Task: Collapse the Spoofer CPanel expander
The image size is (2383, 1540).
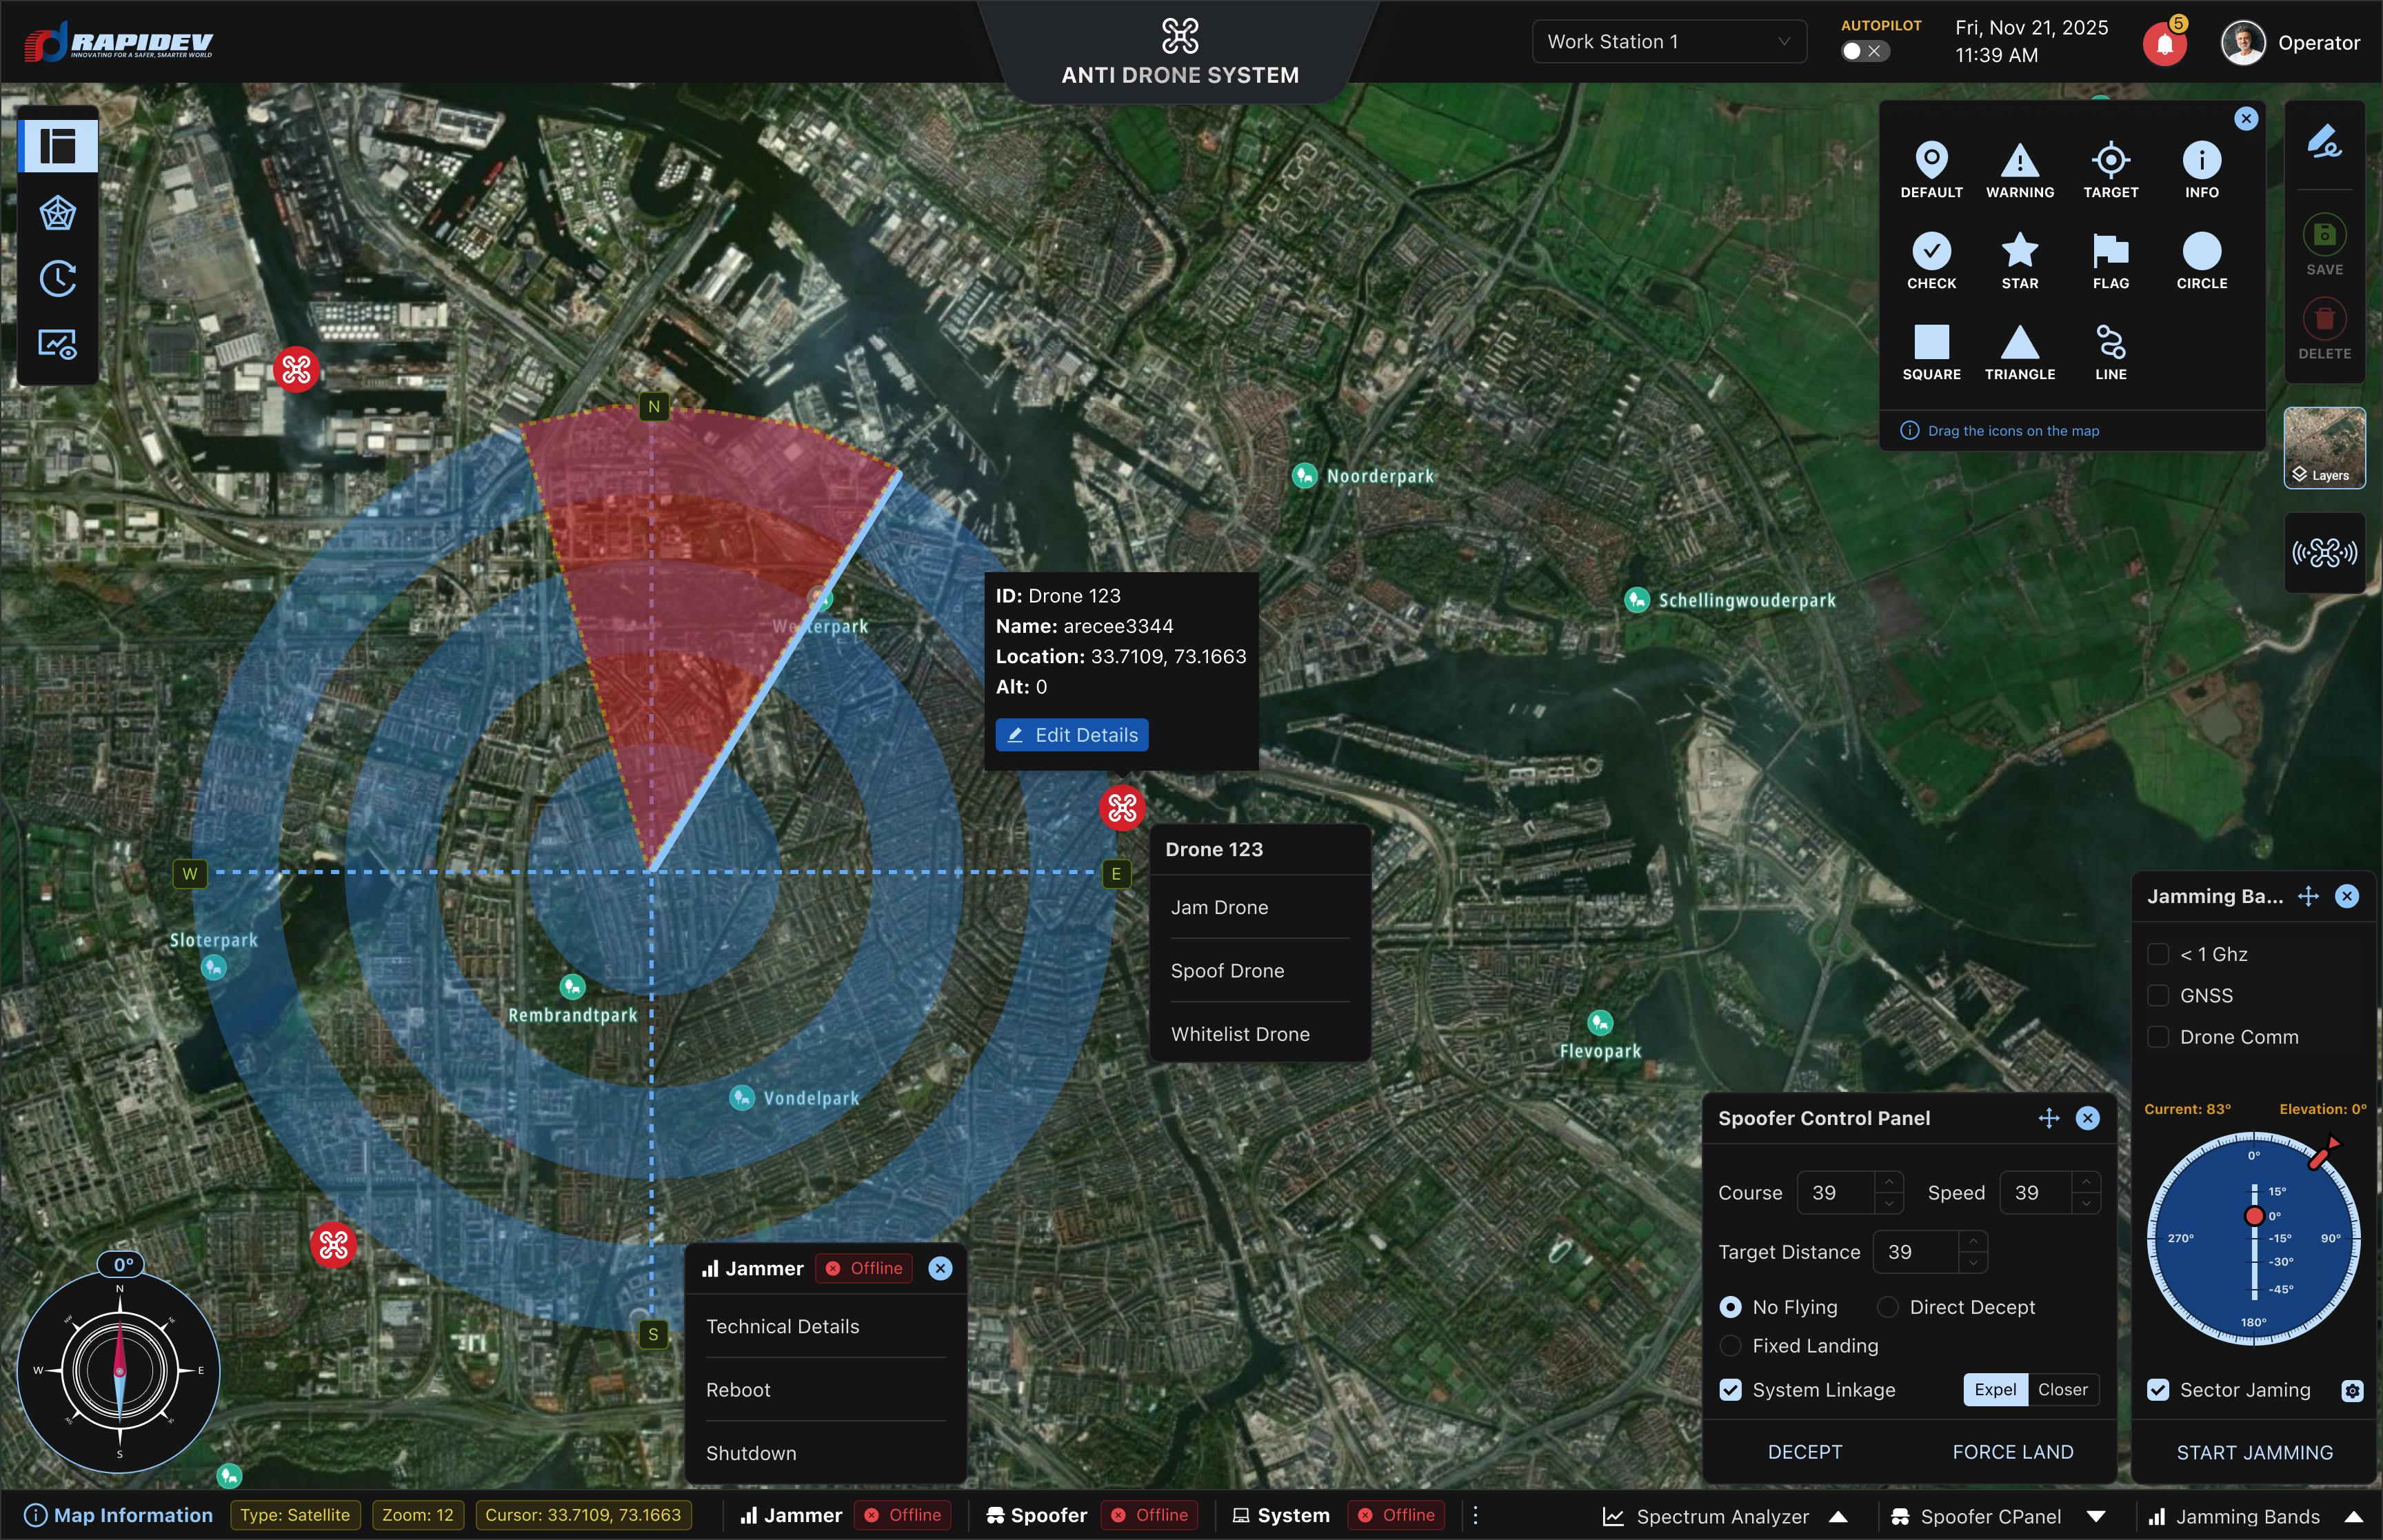Action: (x=2097, y=1516)
